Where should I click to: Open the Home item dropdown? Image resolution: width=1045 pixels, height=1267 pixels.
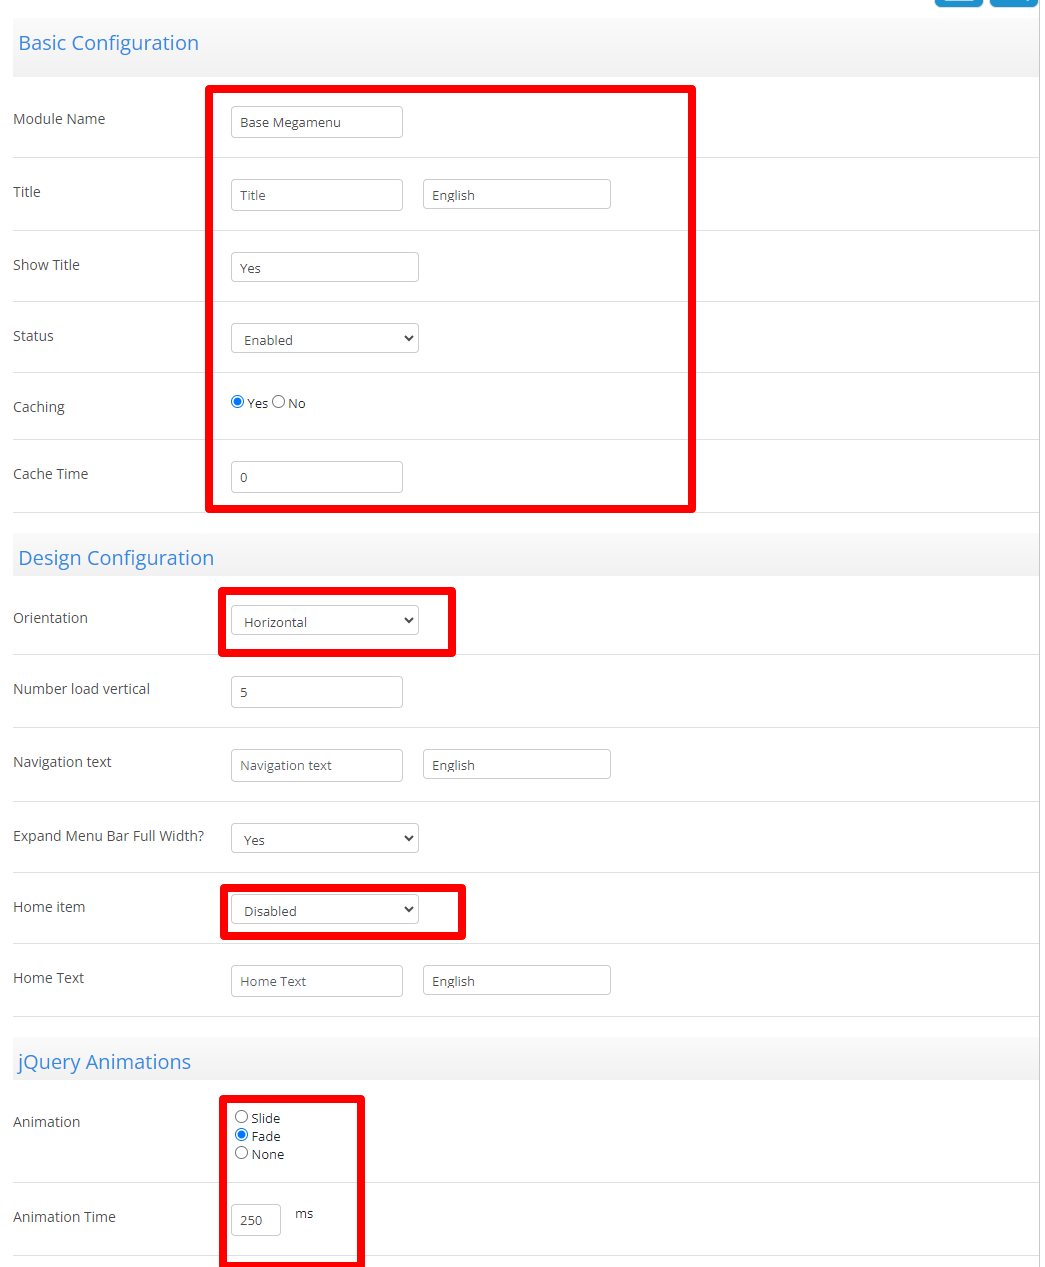(324, 910)
